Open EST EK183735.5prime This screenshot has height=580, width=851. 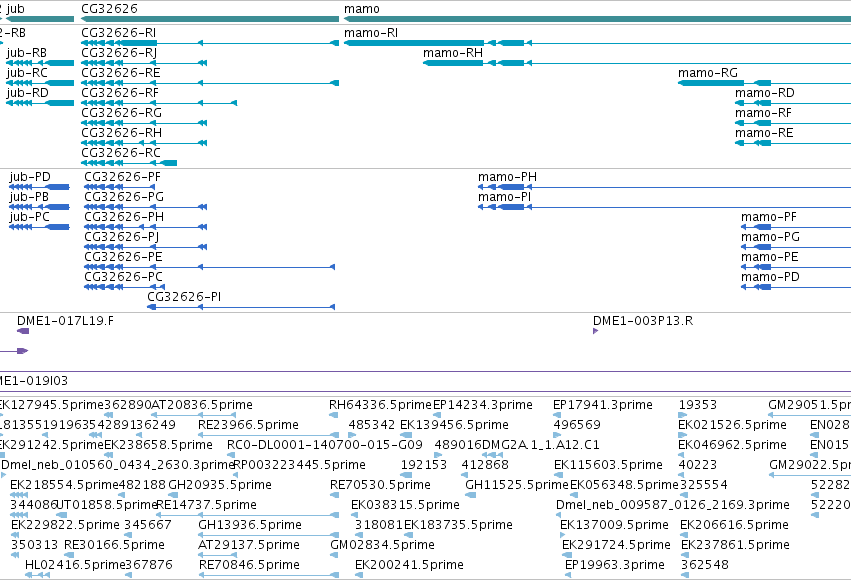click(x=458, y=525)
